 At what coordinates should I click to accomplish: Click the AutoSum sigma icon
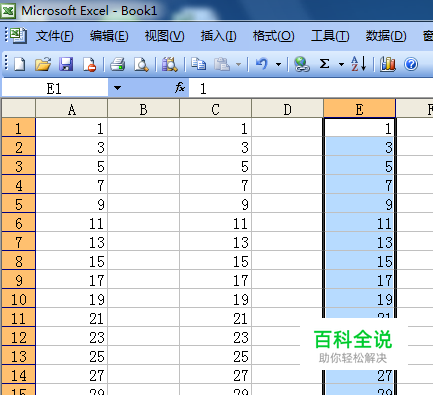point(324,64)
